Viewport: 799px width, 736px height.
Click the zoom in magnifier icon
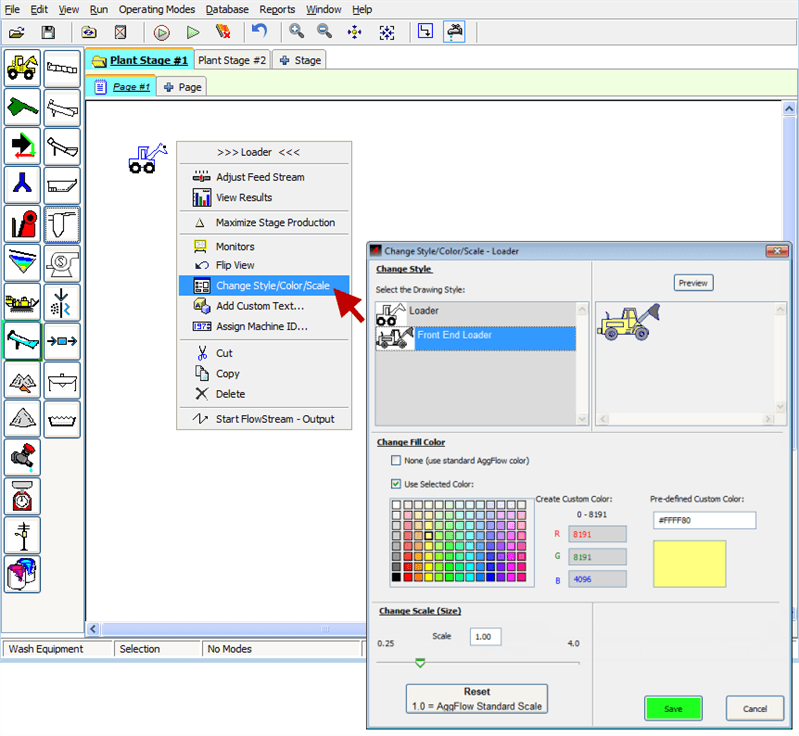click(297, 32)
